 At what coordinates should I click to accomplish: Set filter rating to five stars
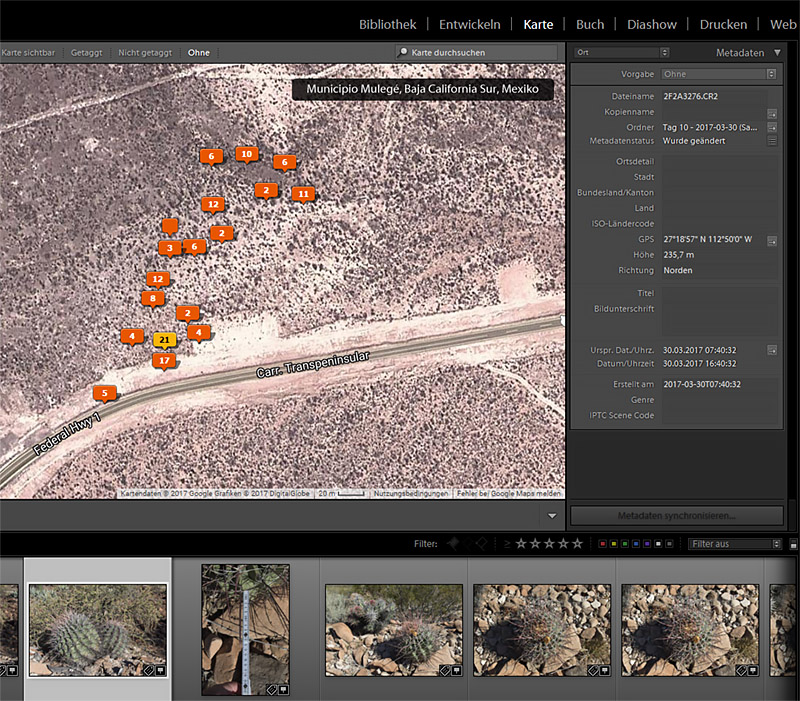(x=577, y=544)
